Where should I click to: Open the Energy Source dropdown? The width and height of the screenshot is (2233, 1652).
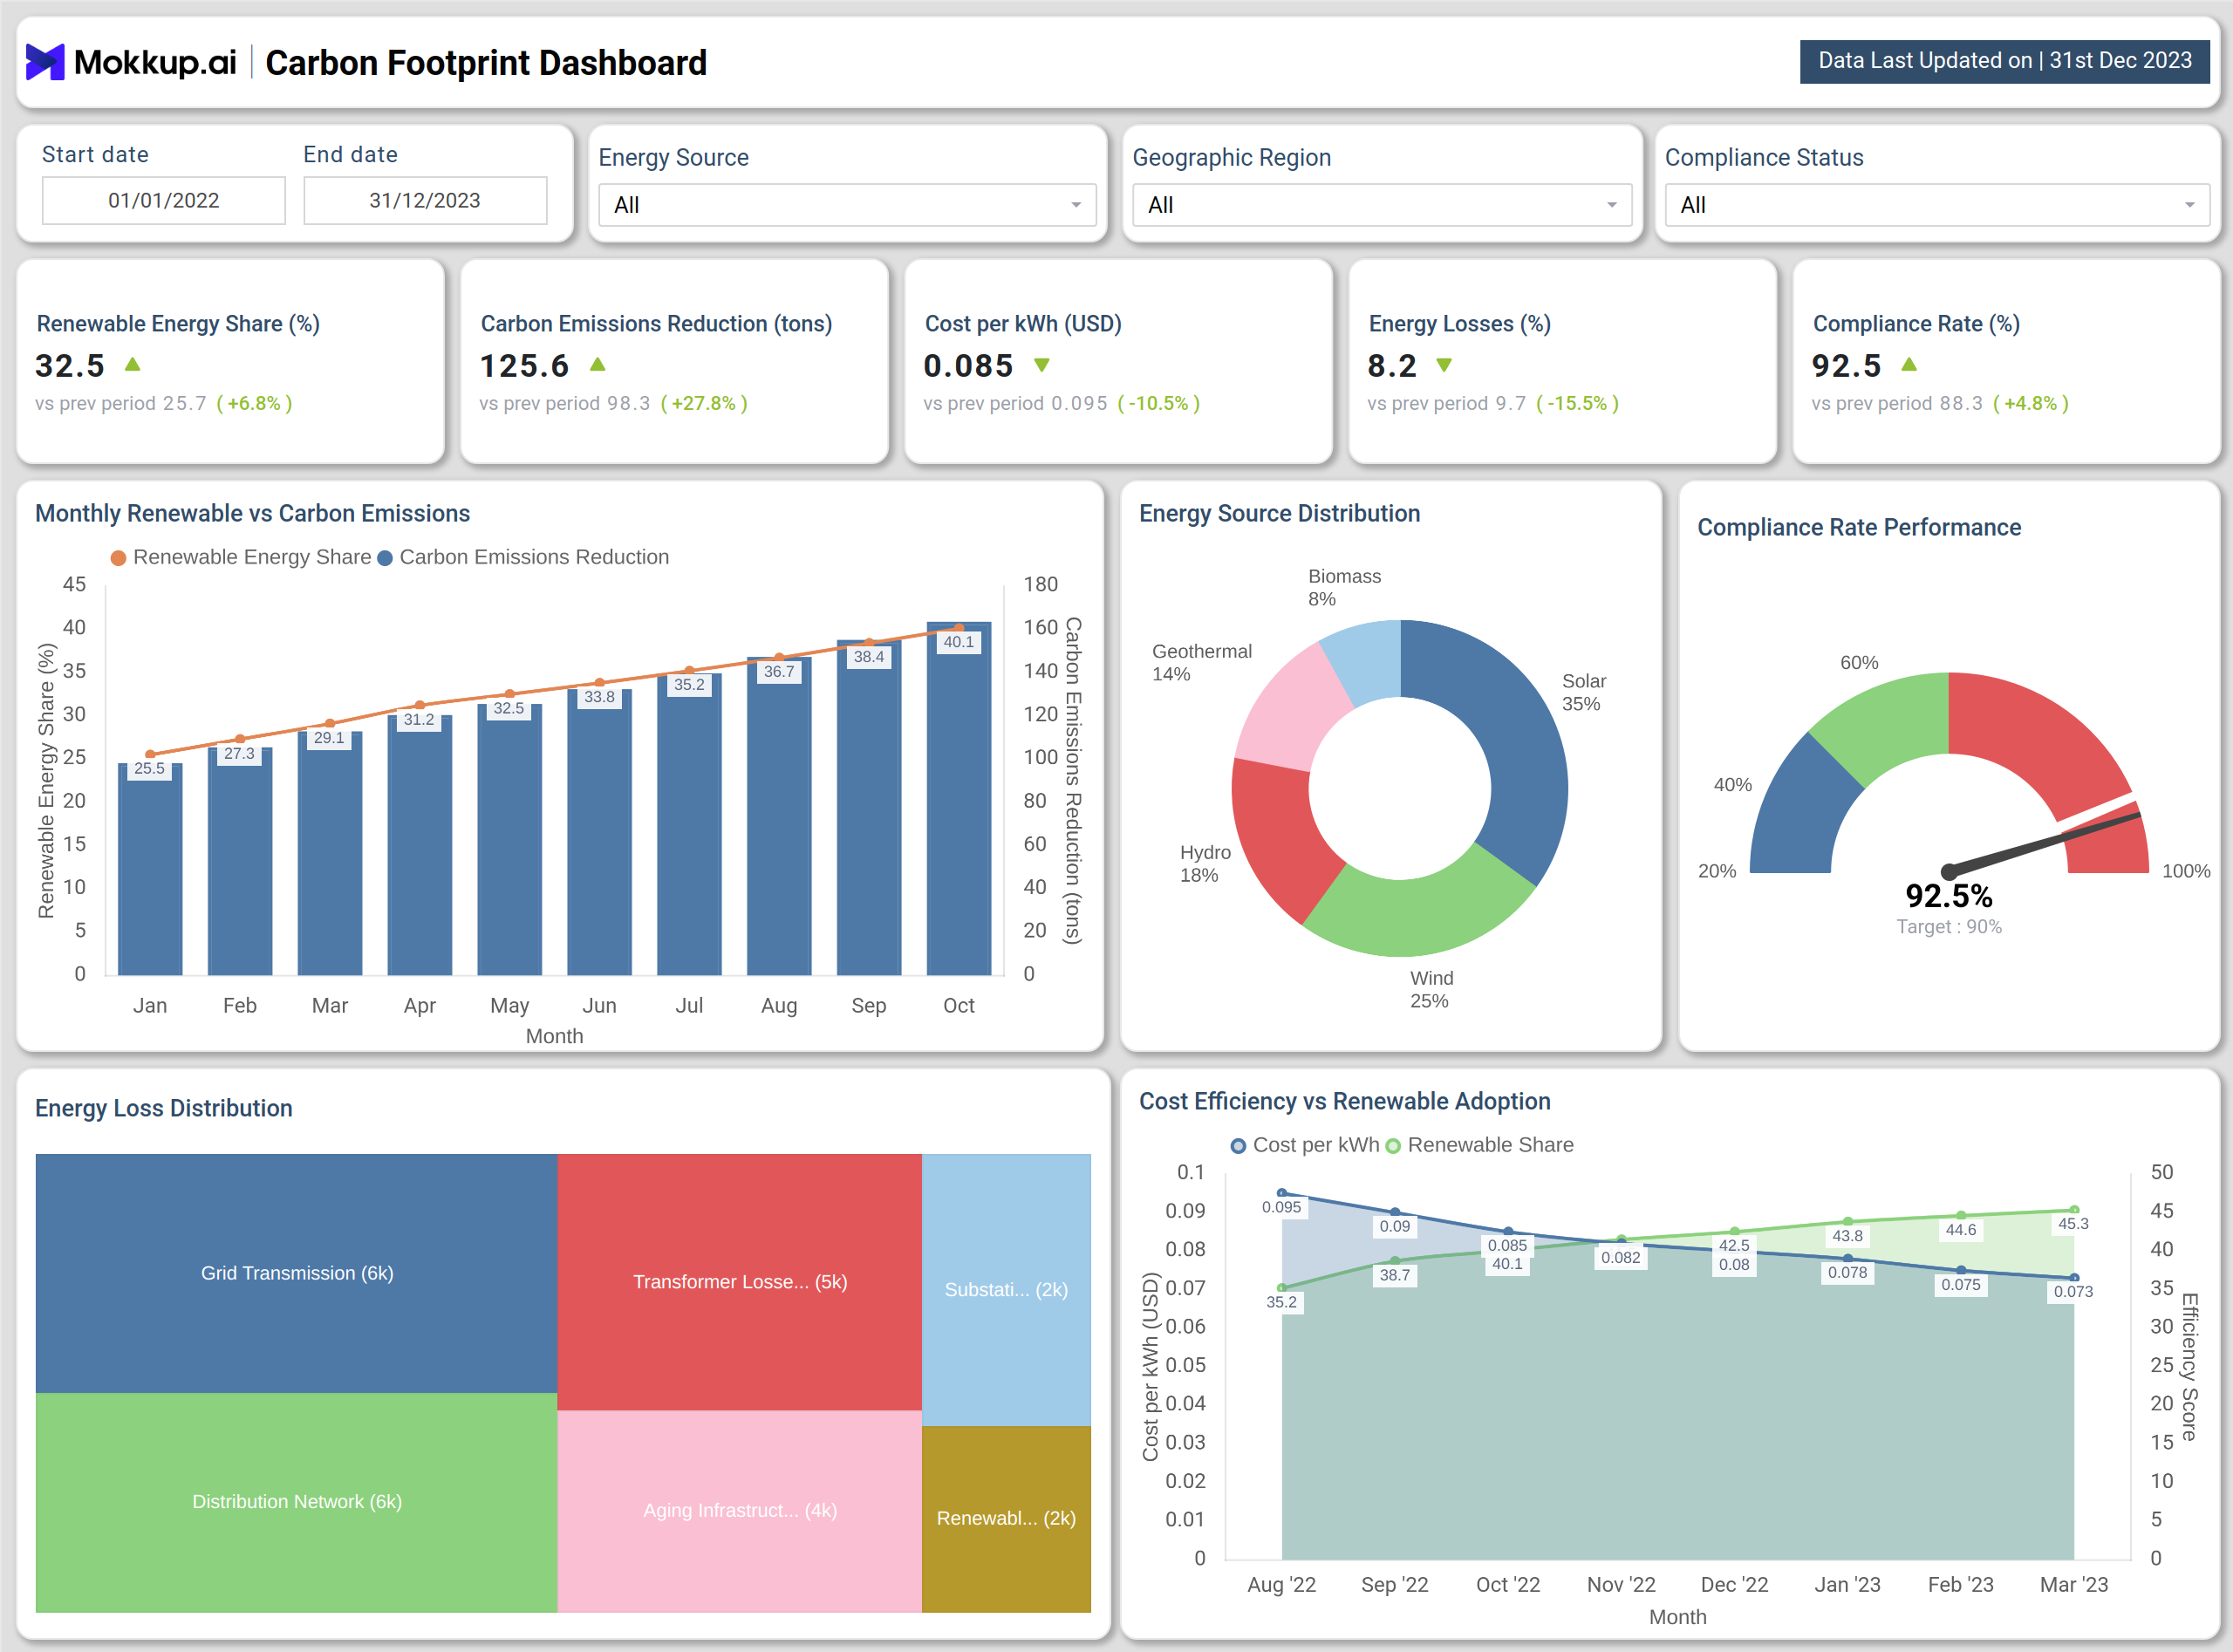click(x=847, y=205)
